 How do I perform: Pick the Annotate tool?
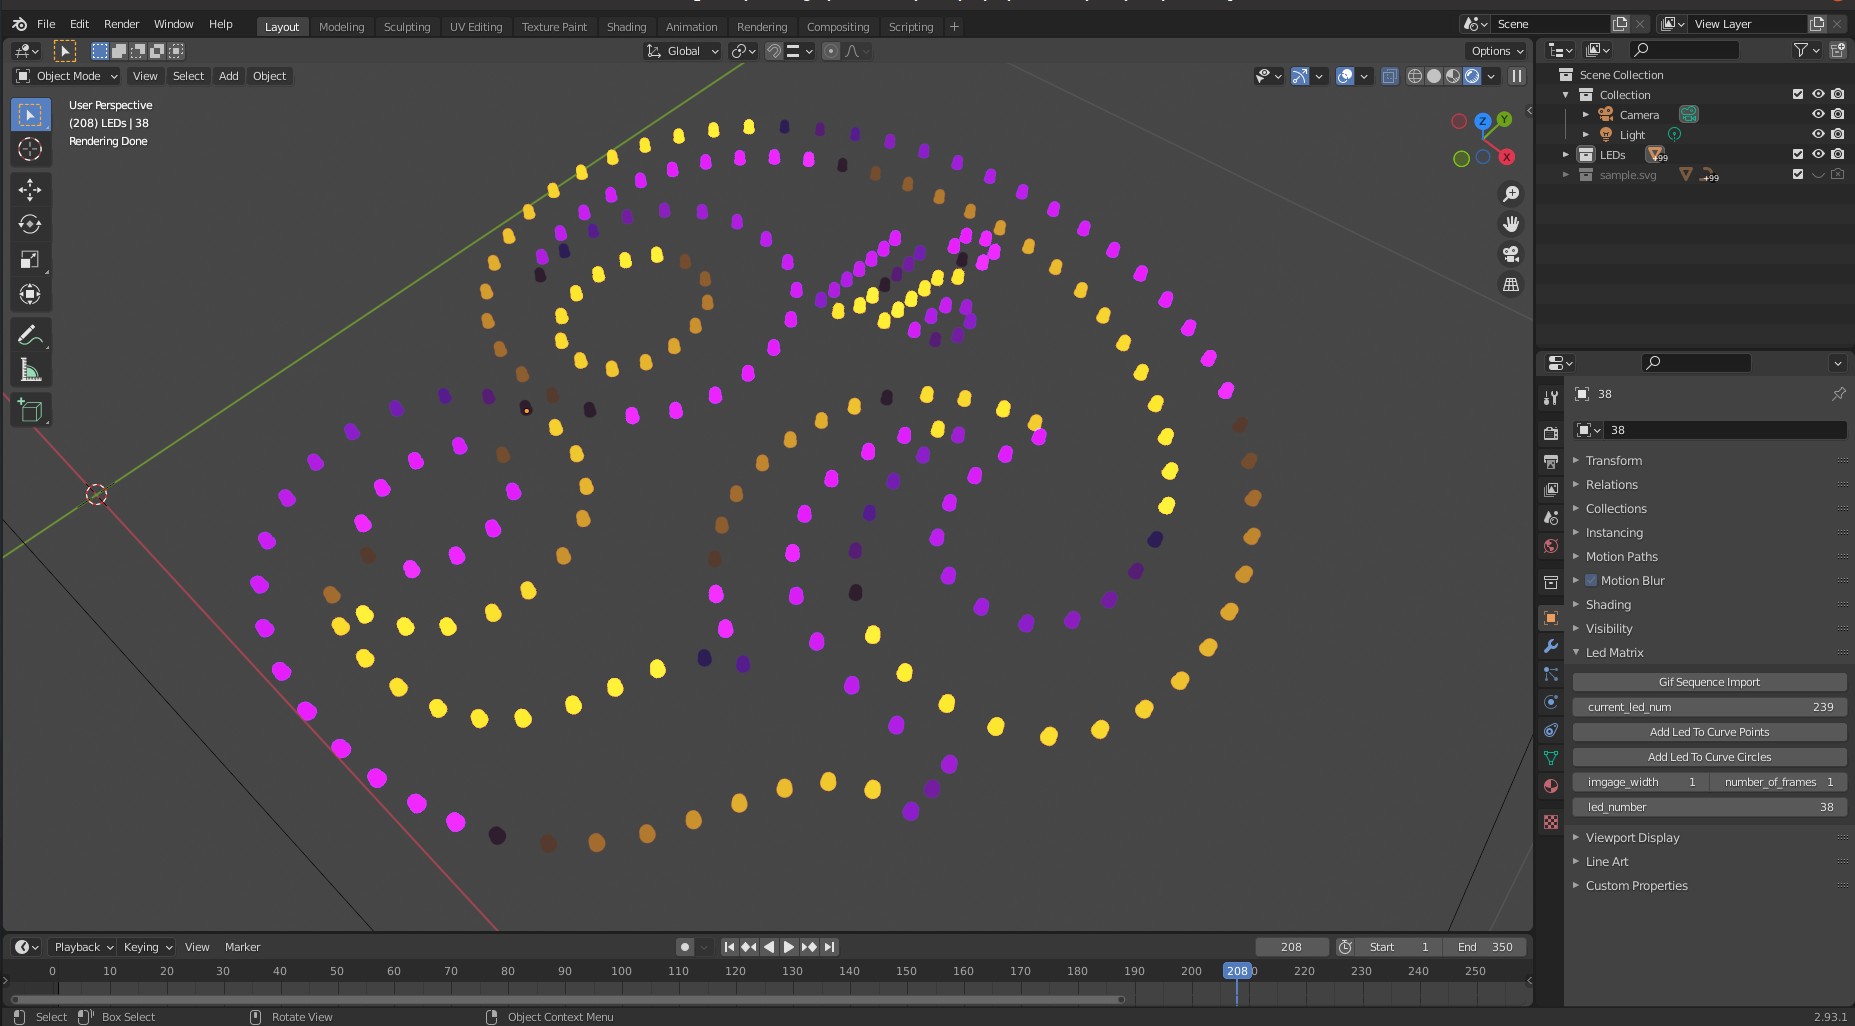point(30,336)
